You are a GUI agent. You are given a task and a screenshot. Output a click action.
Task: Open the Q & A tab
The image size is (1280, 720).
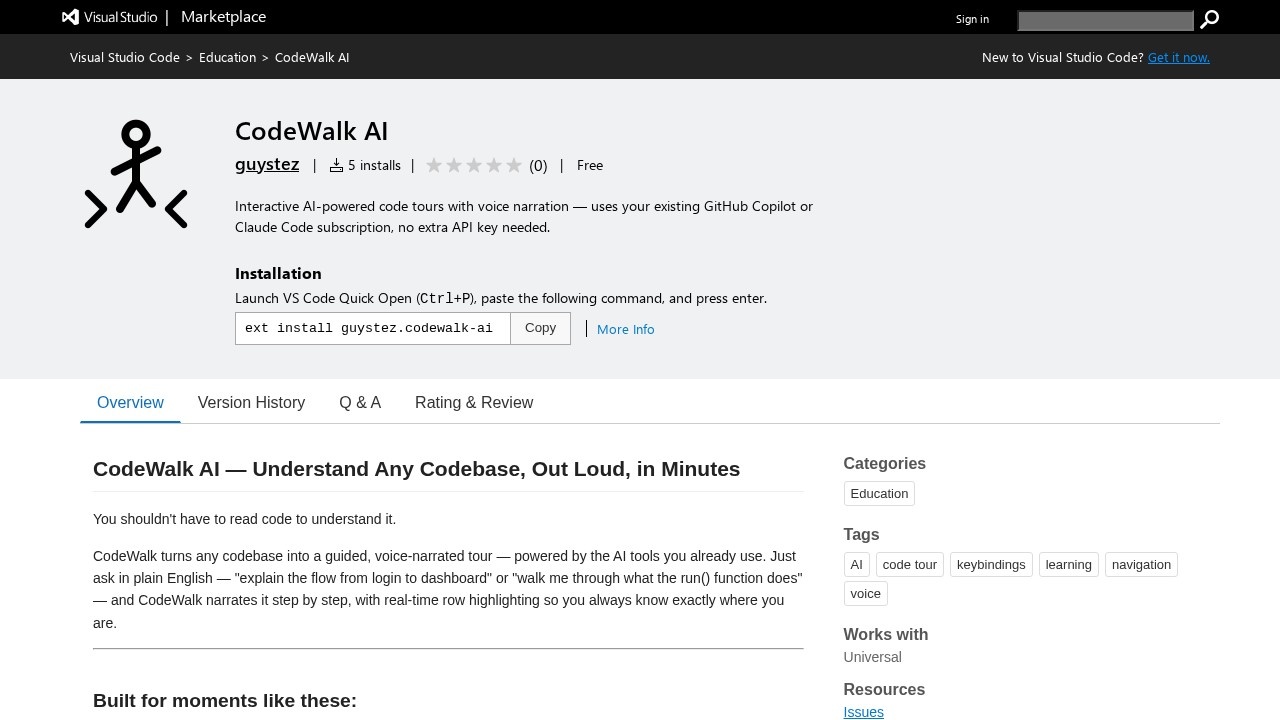(360, 402)
